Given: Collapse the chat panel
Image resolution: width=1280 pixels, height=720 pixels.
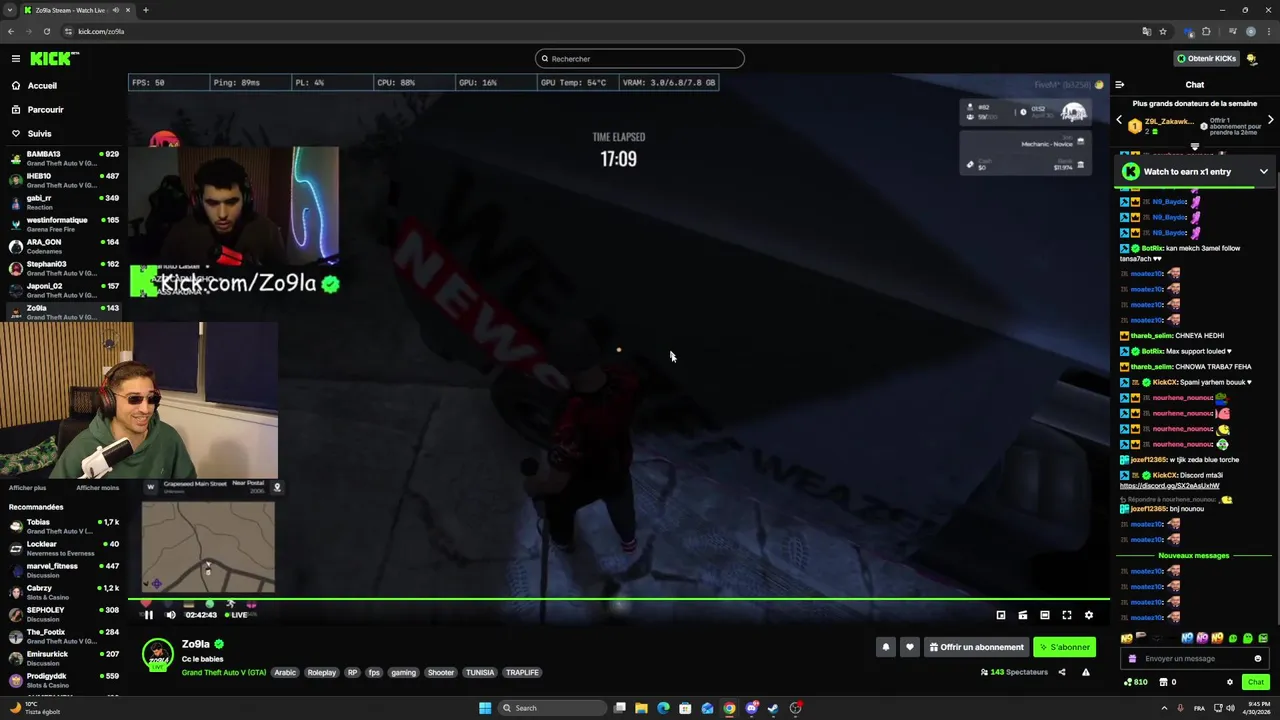Looking at the screenshot, I should (1120, 85).
